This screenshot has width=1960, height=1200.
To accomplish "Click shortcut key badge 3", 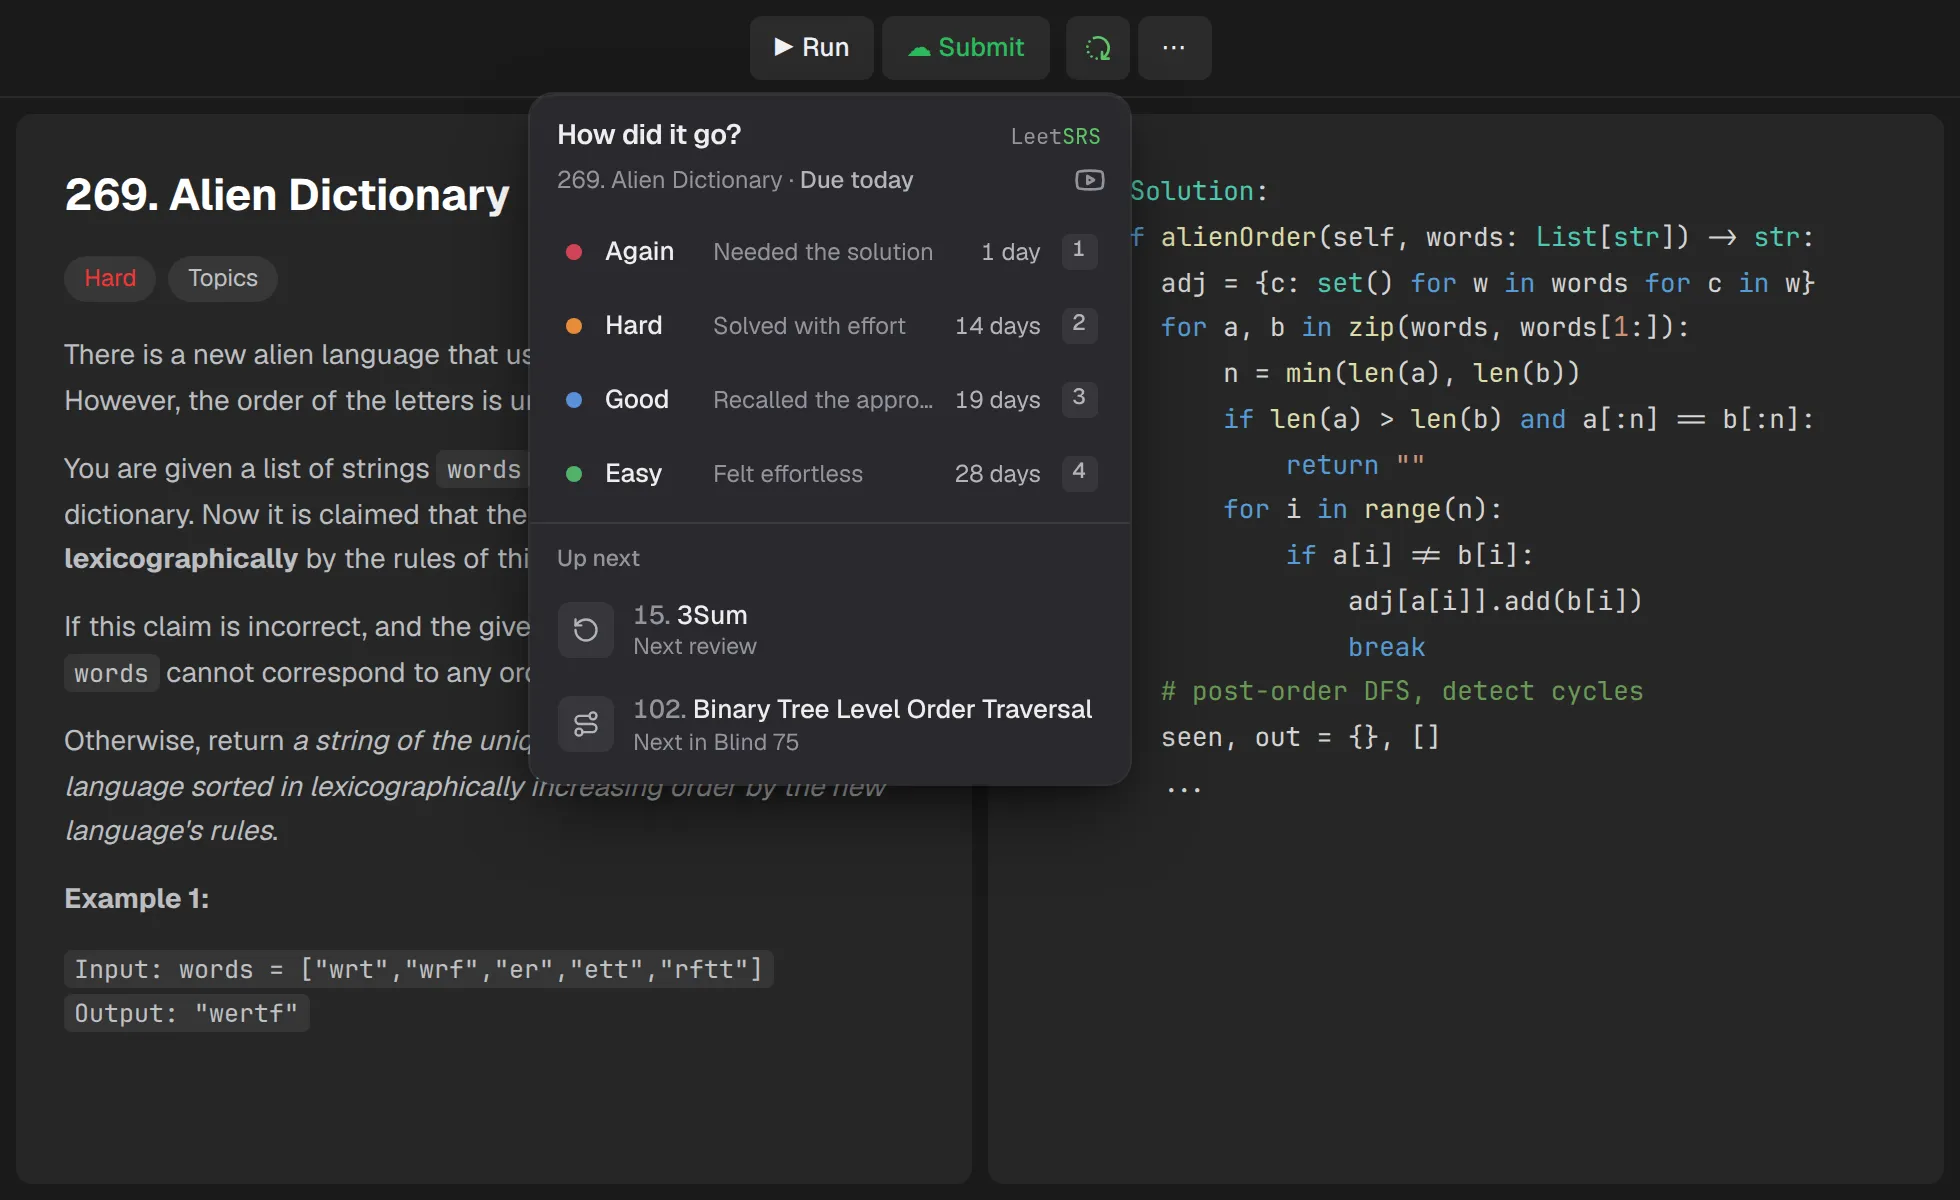I will [1079, 398].
